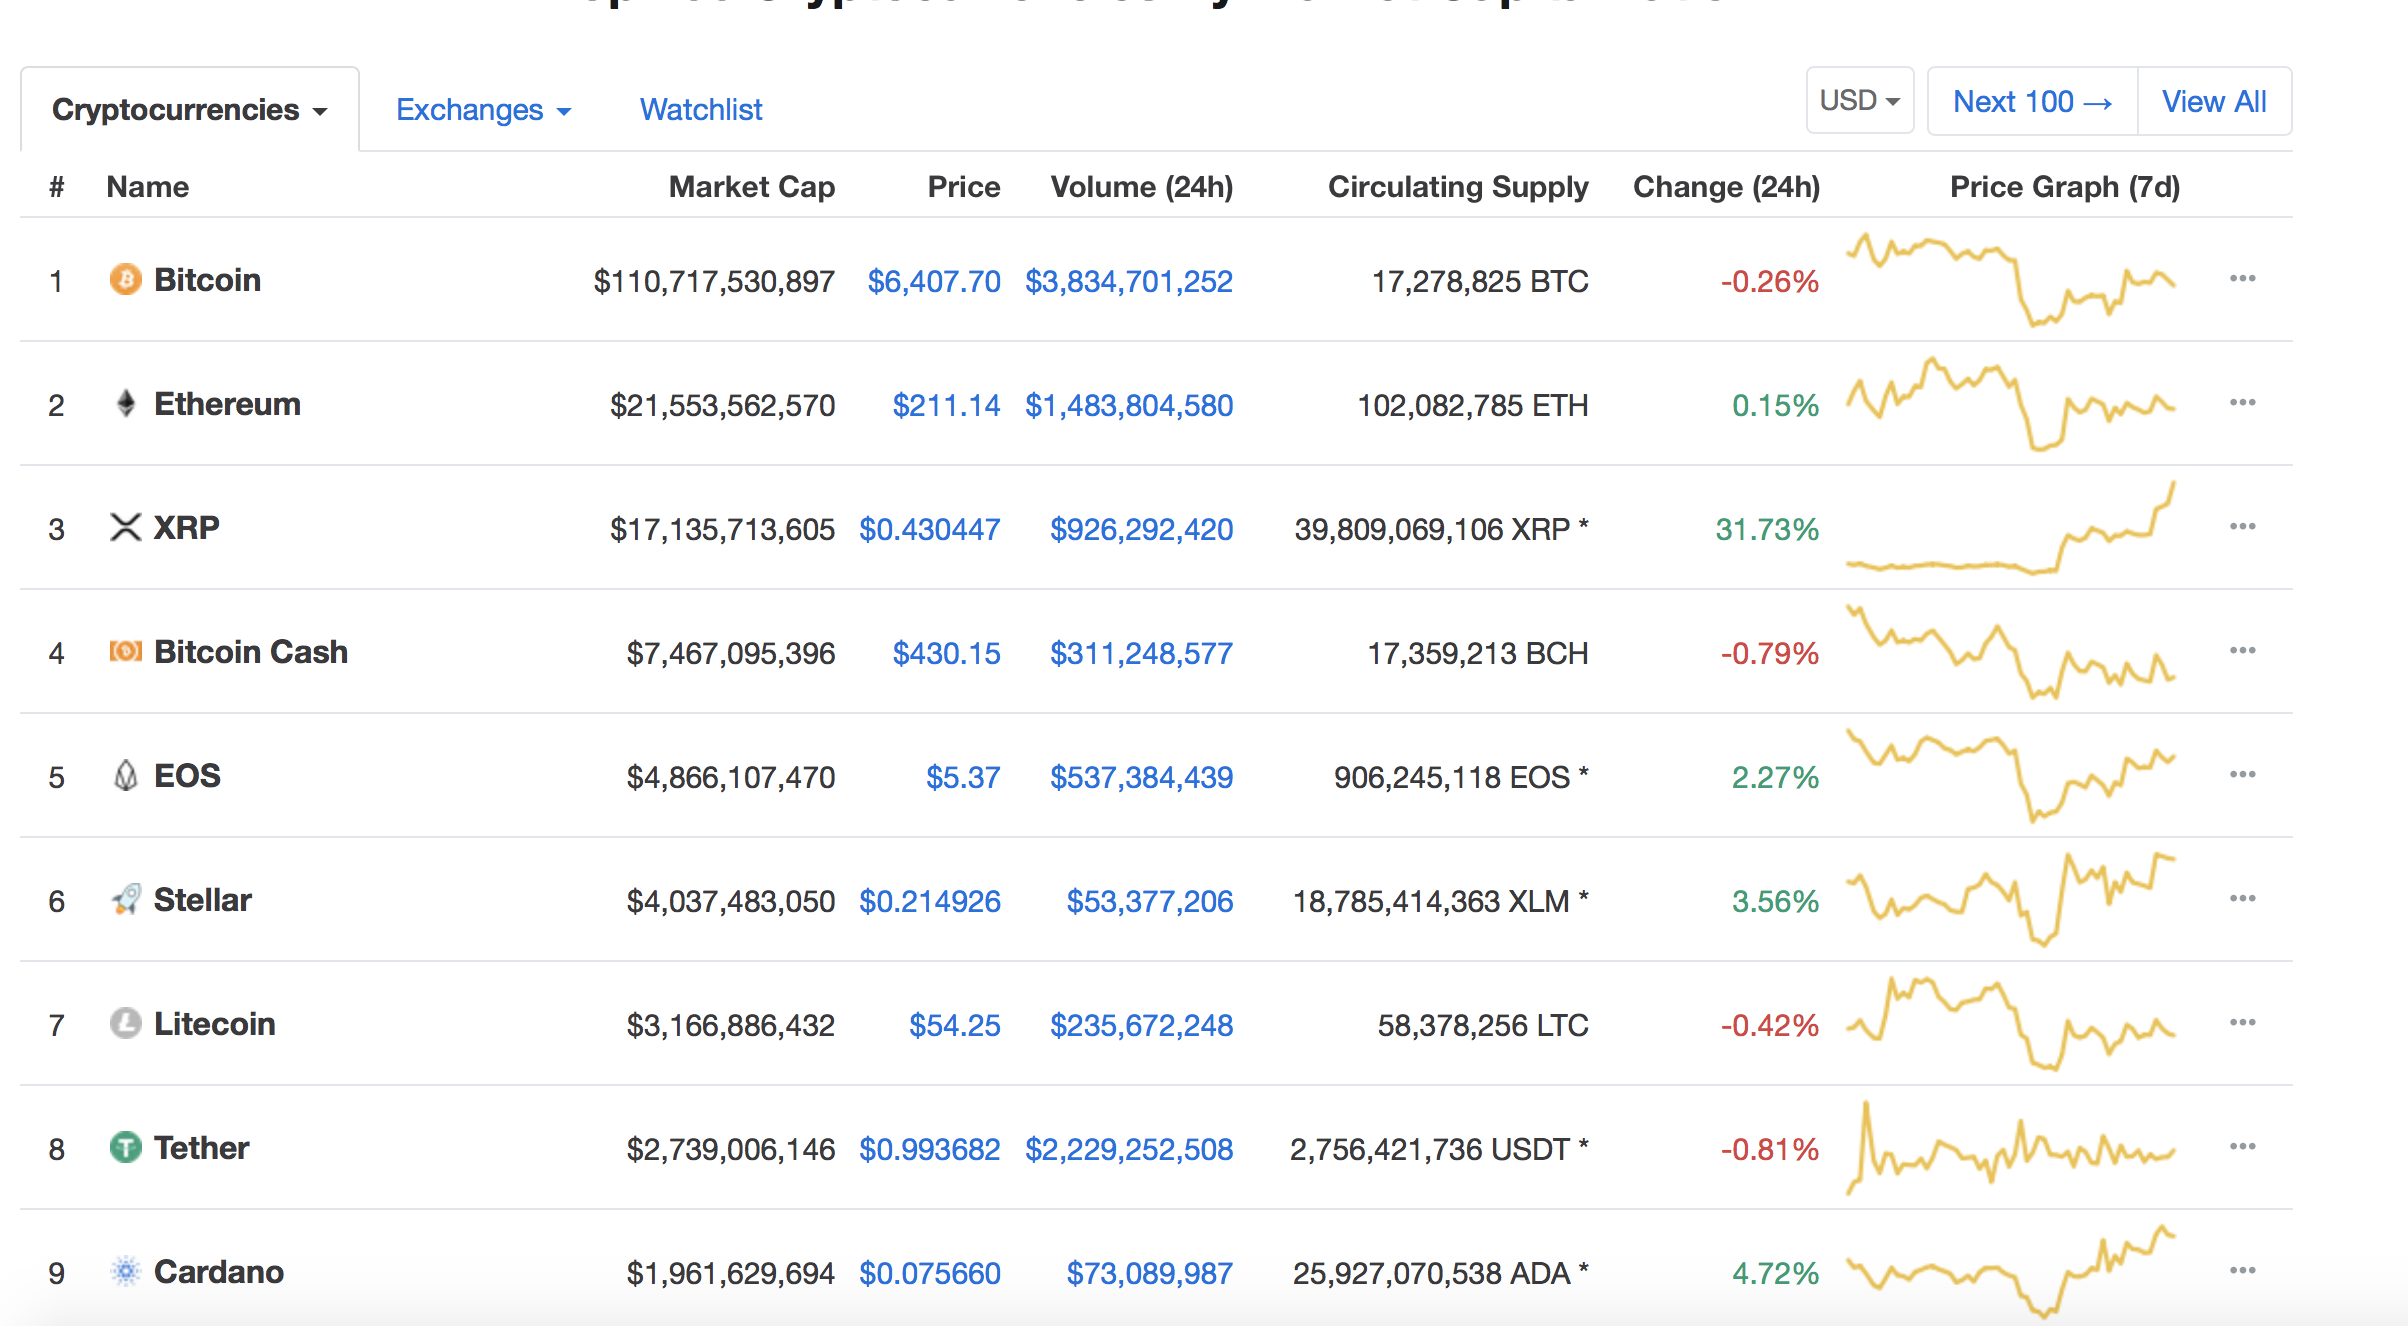Click Cardano 4.72% change value
Screen dimensions: 2408x1326
pyautogui.click(x=1775, y=1273)
